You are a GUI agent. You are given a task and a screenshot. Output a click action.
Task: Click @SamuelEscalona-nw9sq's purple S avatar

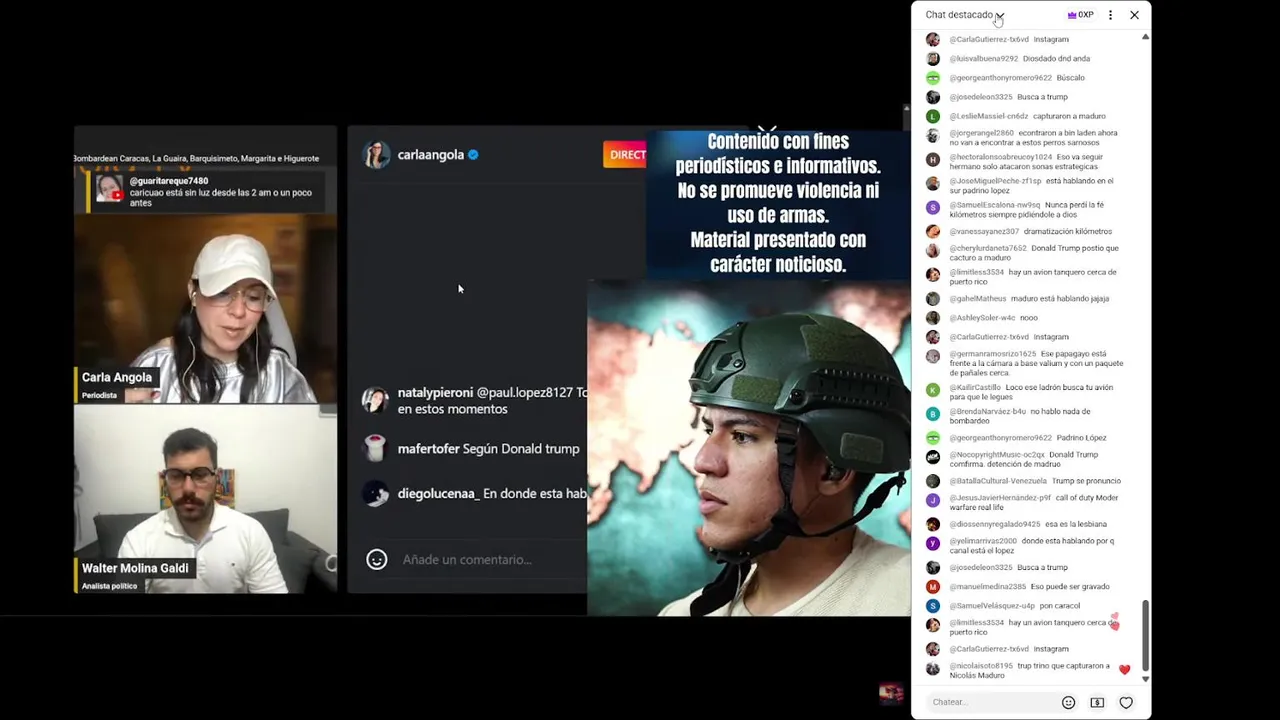933,207
